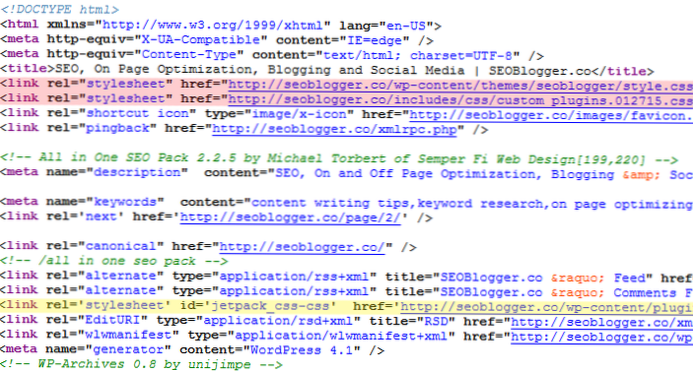This screenshot has width=693, height=371.
Task: Open the wlwmanifest href link
Action: (602, 337)
